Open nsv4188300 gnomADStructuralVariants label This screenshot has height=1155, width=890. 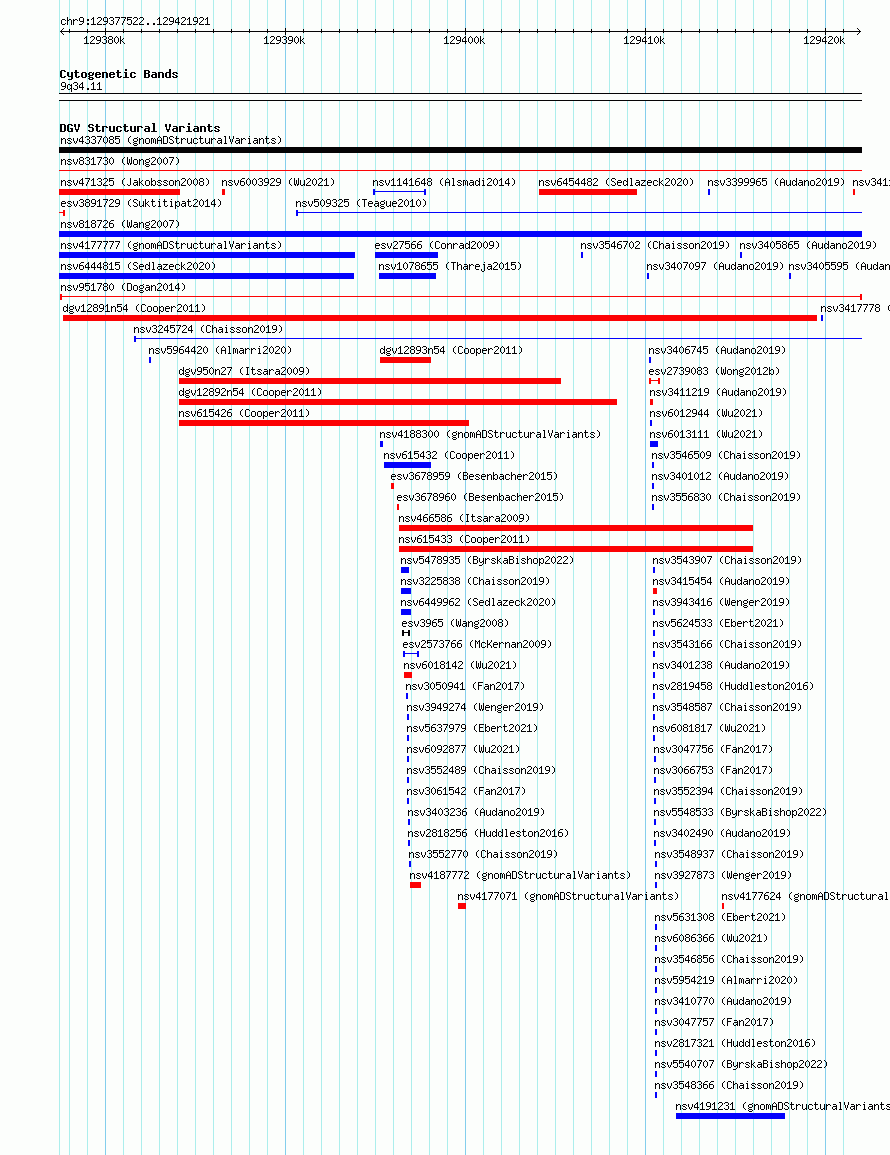click(x=490, y=435)
